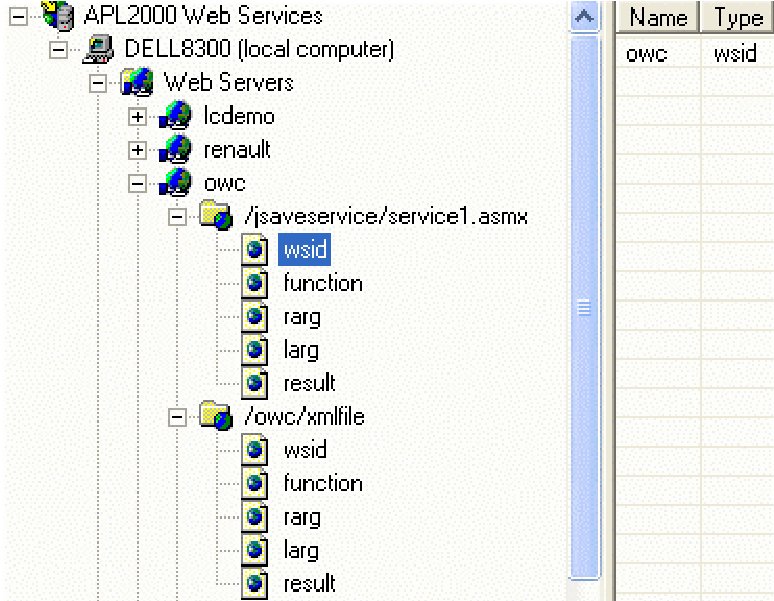The image size is (774, 601).
Task: Collapse the /owc/xmlfile folder
Action: pyautogui.click(x=177, y=417)
